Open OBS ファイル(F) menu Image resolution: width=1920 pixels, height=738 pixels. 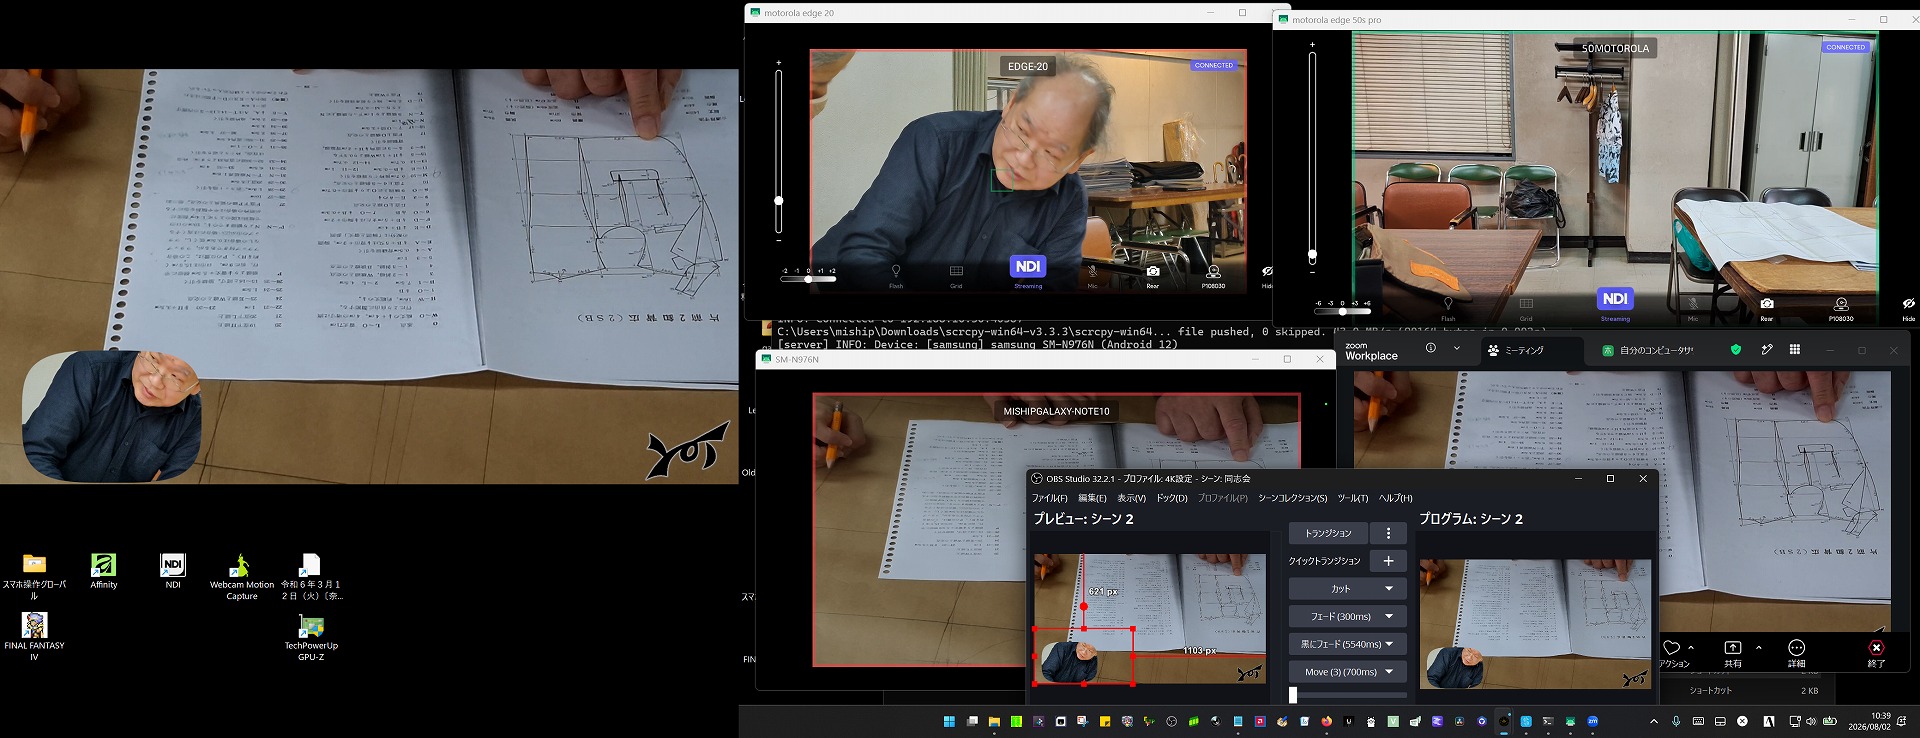tap(1050, 498)
